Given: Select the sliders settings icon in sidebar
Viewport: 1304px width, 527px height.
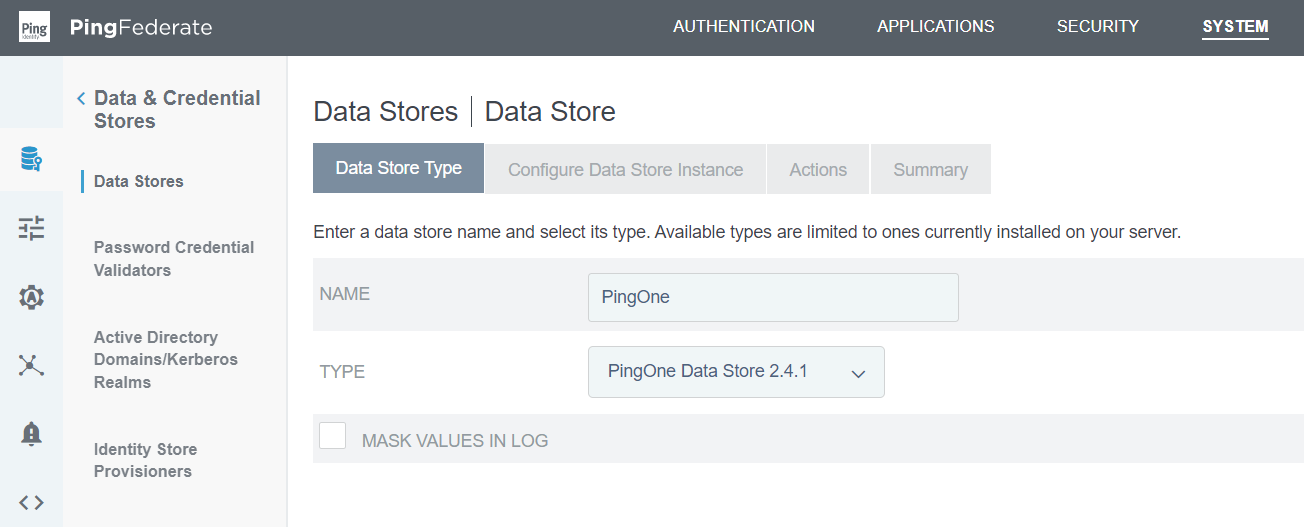Looking at the screenshot, I should pyautogui.click(x=31, y=228).
